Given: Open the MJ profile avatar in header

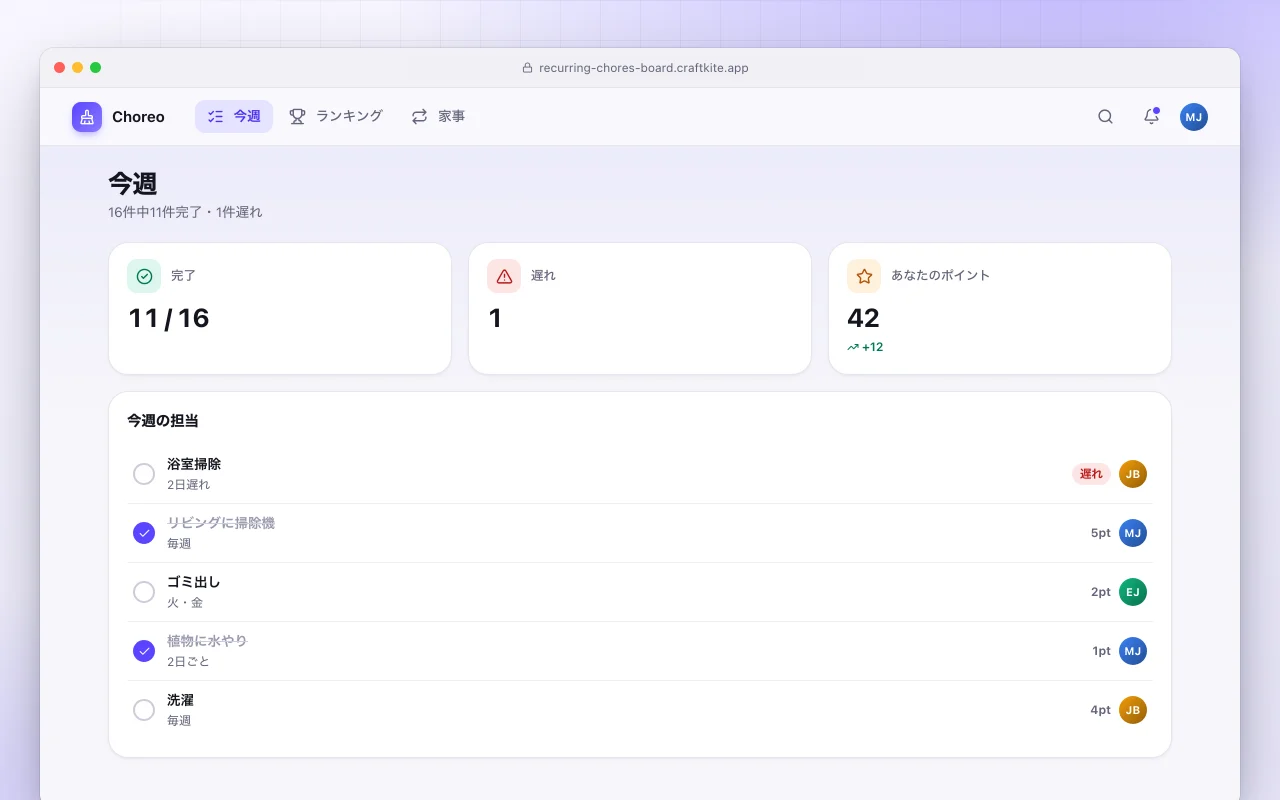Looking at the screenshot, I should pyautogui.click(x=1193, y=117).
